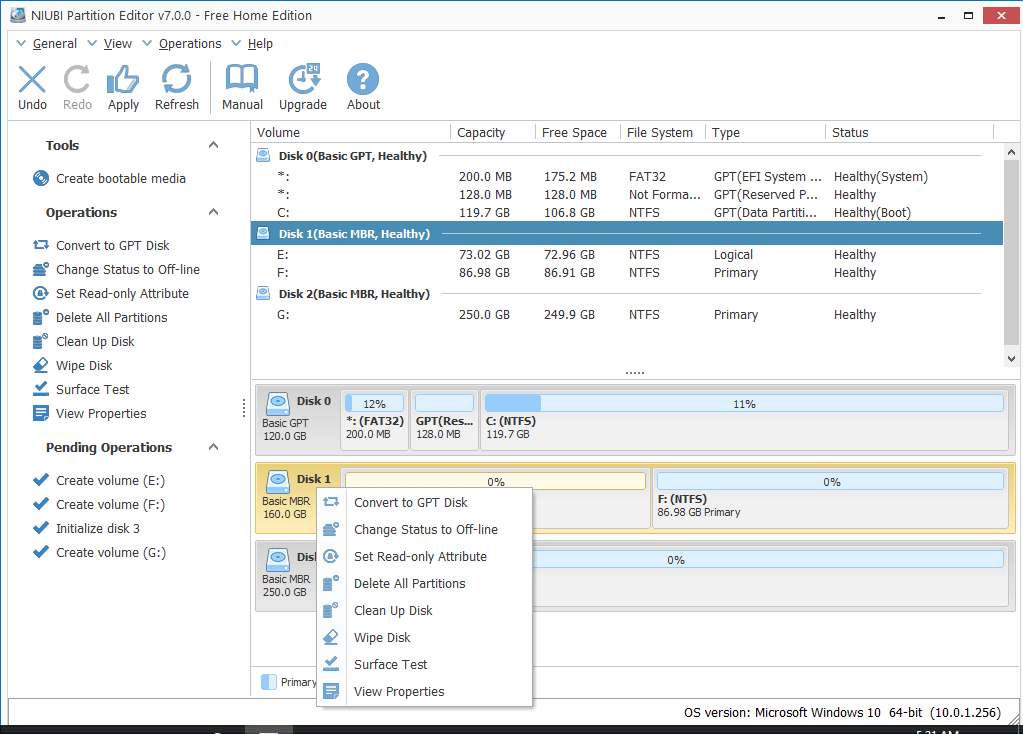
Task: Click the Apply icon in the toolbar
Action: [122, 86]
